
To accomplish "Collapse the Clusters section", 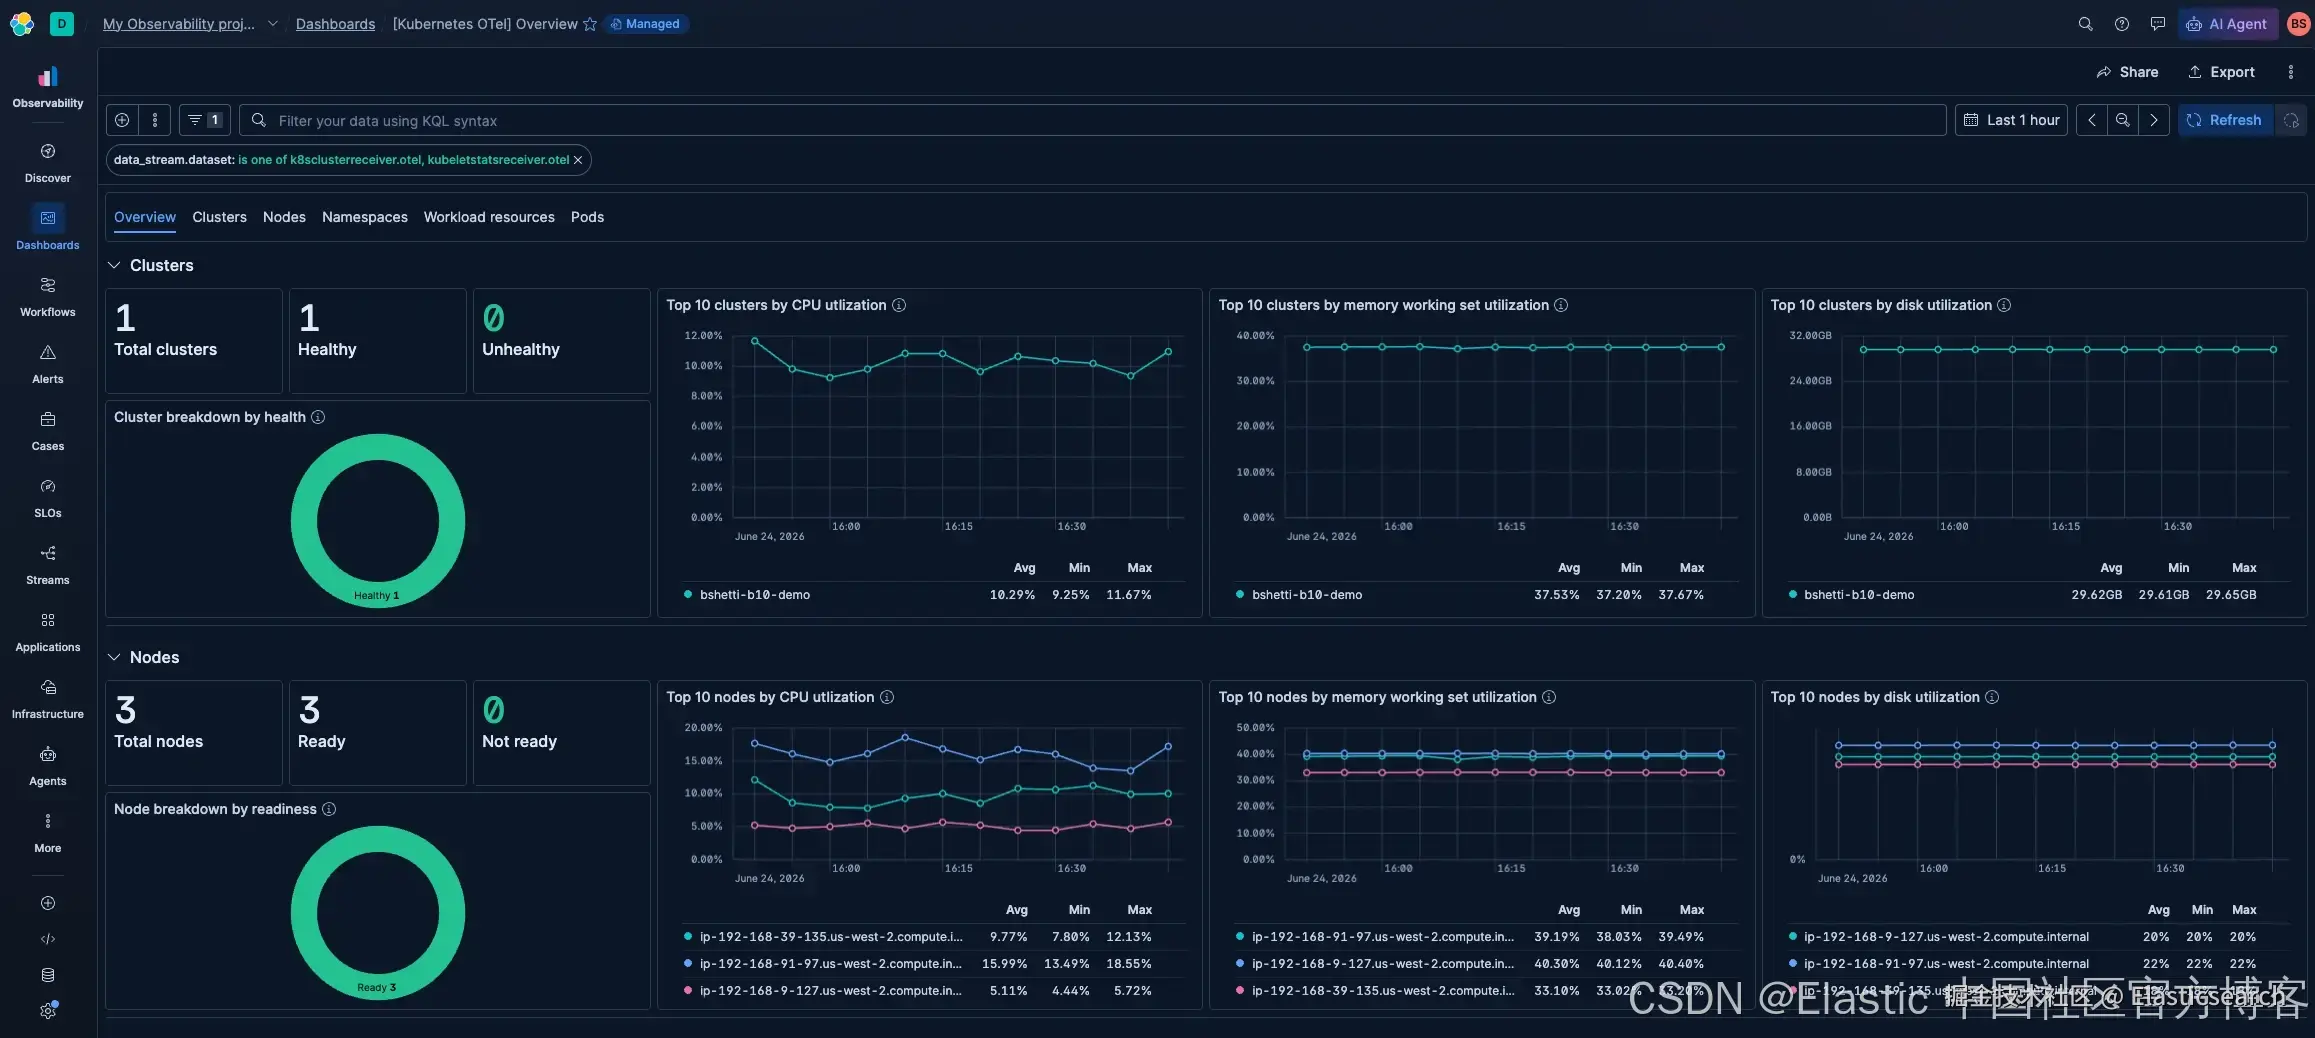I will coord(114,265).
